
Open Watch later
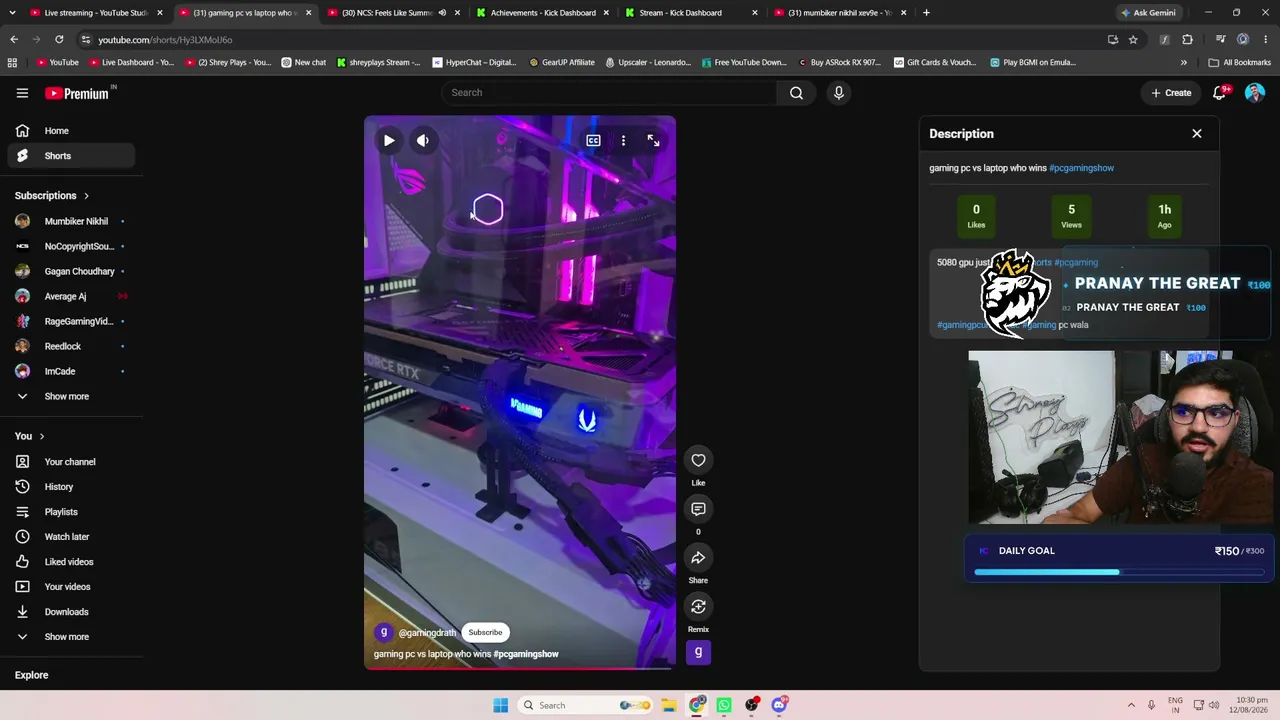(71, 537)
